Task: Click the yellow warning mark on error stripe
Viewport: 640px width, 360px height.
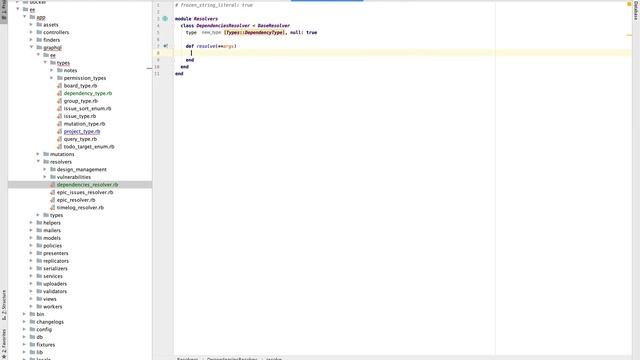Action: tap(629, 35)
